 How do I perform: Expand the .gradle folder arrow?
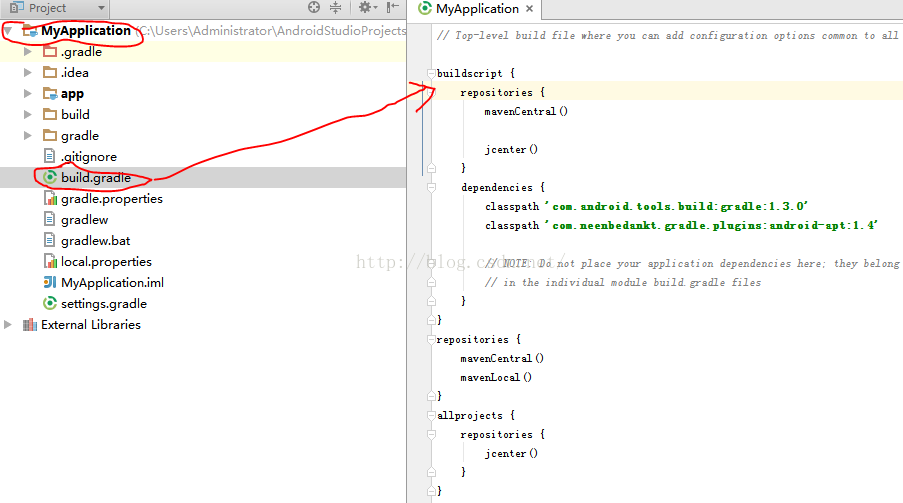click(x=28, y=51)
